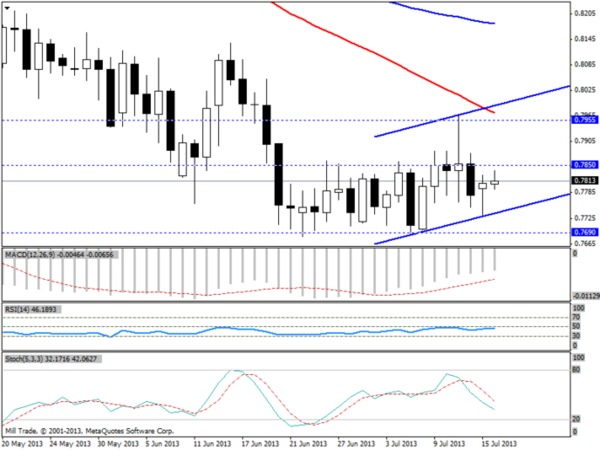Select the curved blue line at chart top

443,13
